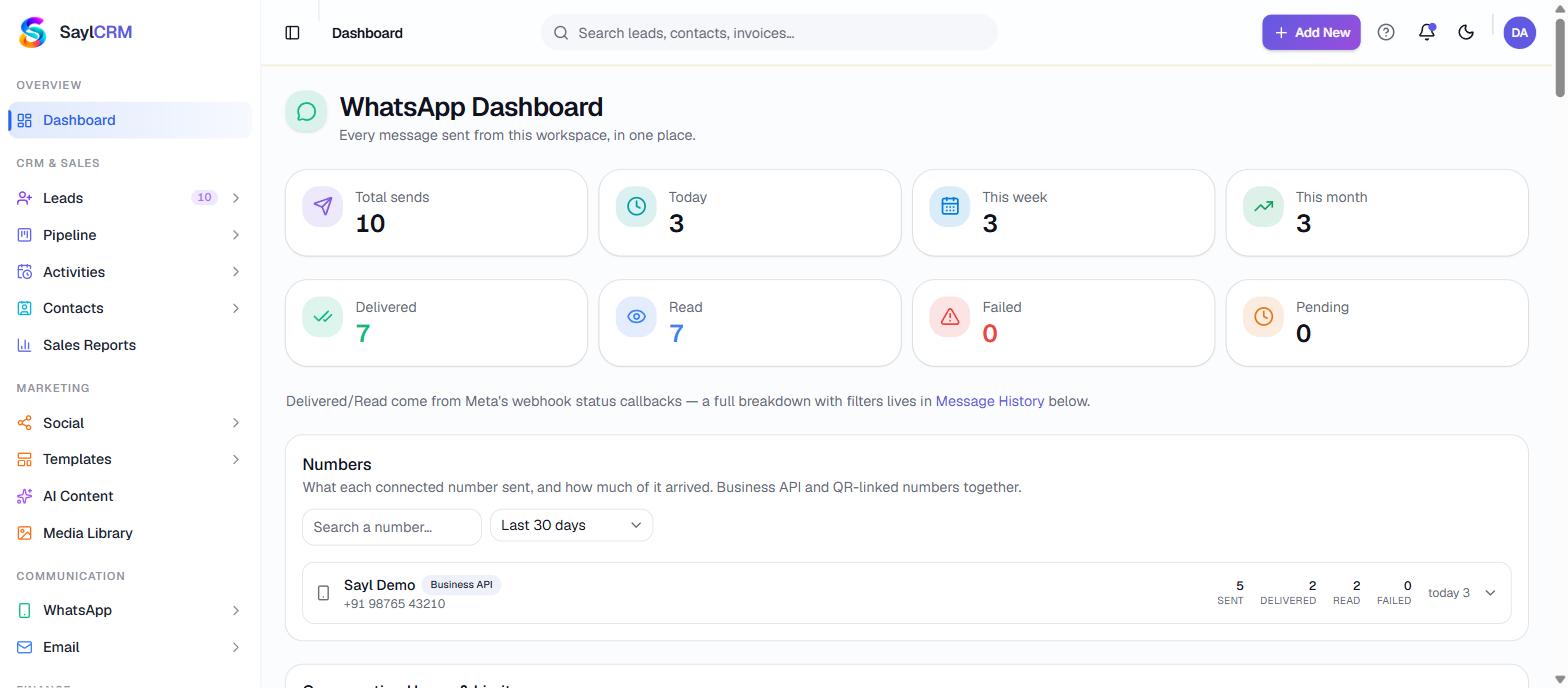This screenshot has width=1568, height=688.
Task: Focus the search leads, contacts, invoices field
Action: click(x=769, y=32)
